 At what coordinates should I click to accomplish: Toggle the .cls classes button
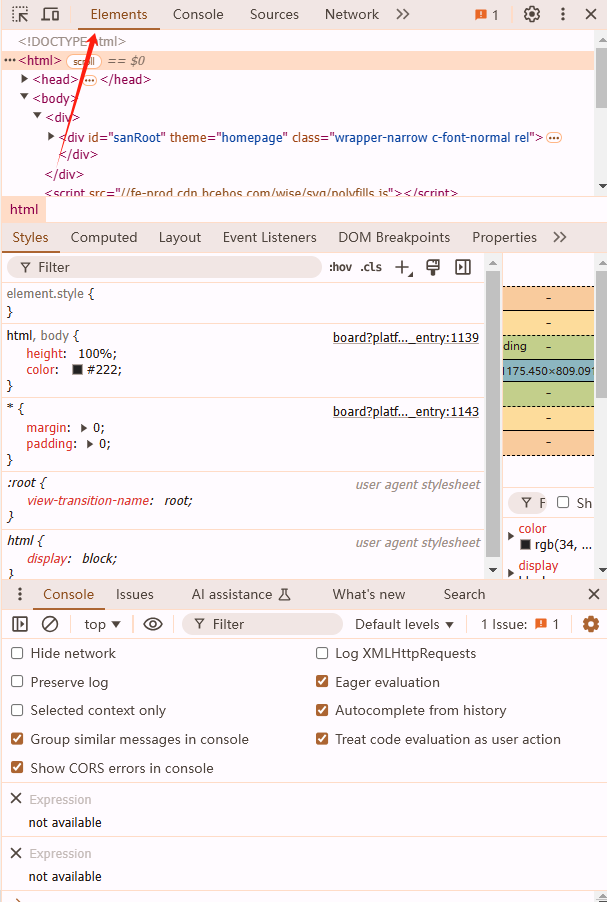coord(371,267)
